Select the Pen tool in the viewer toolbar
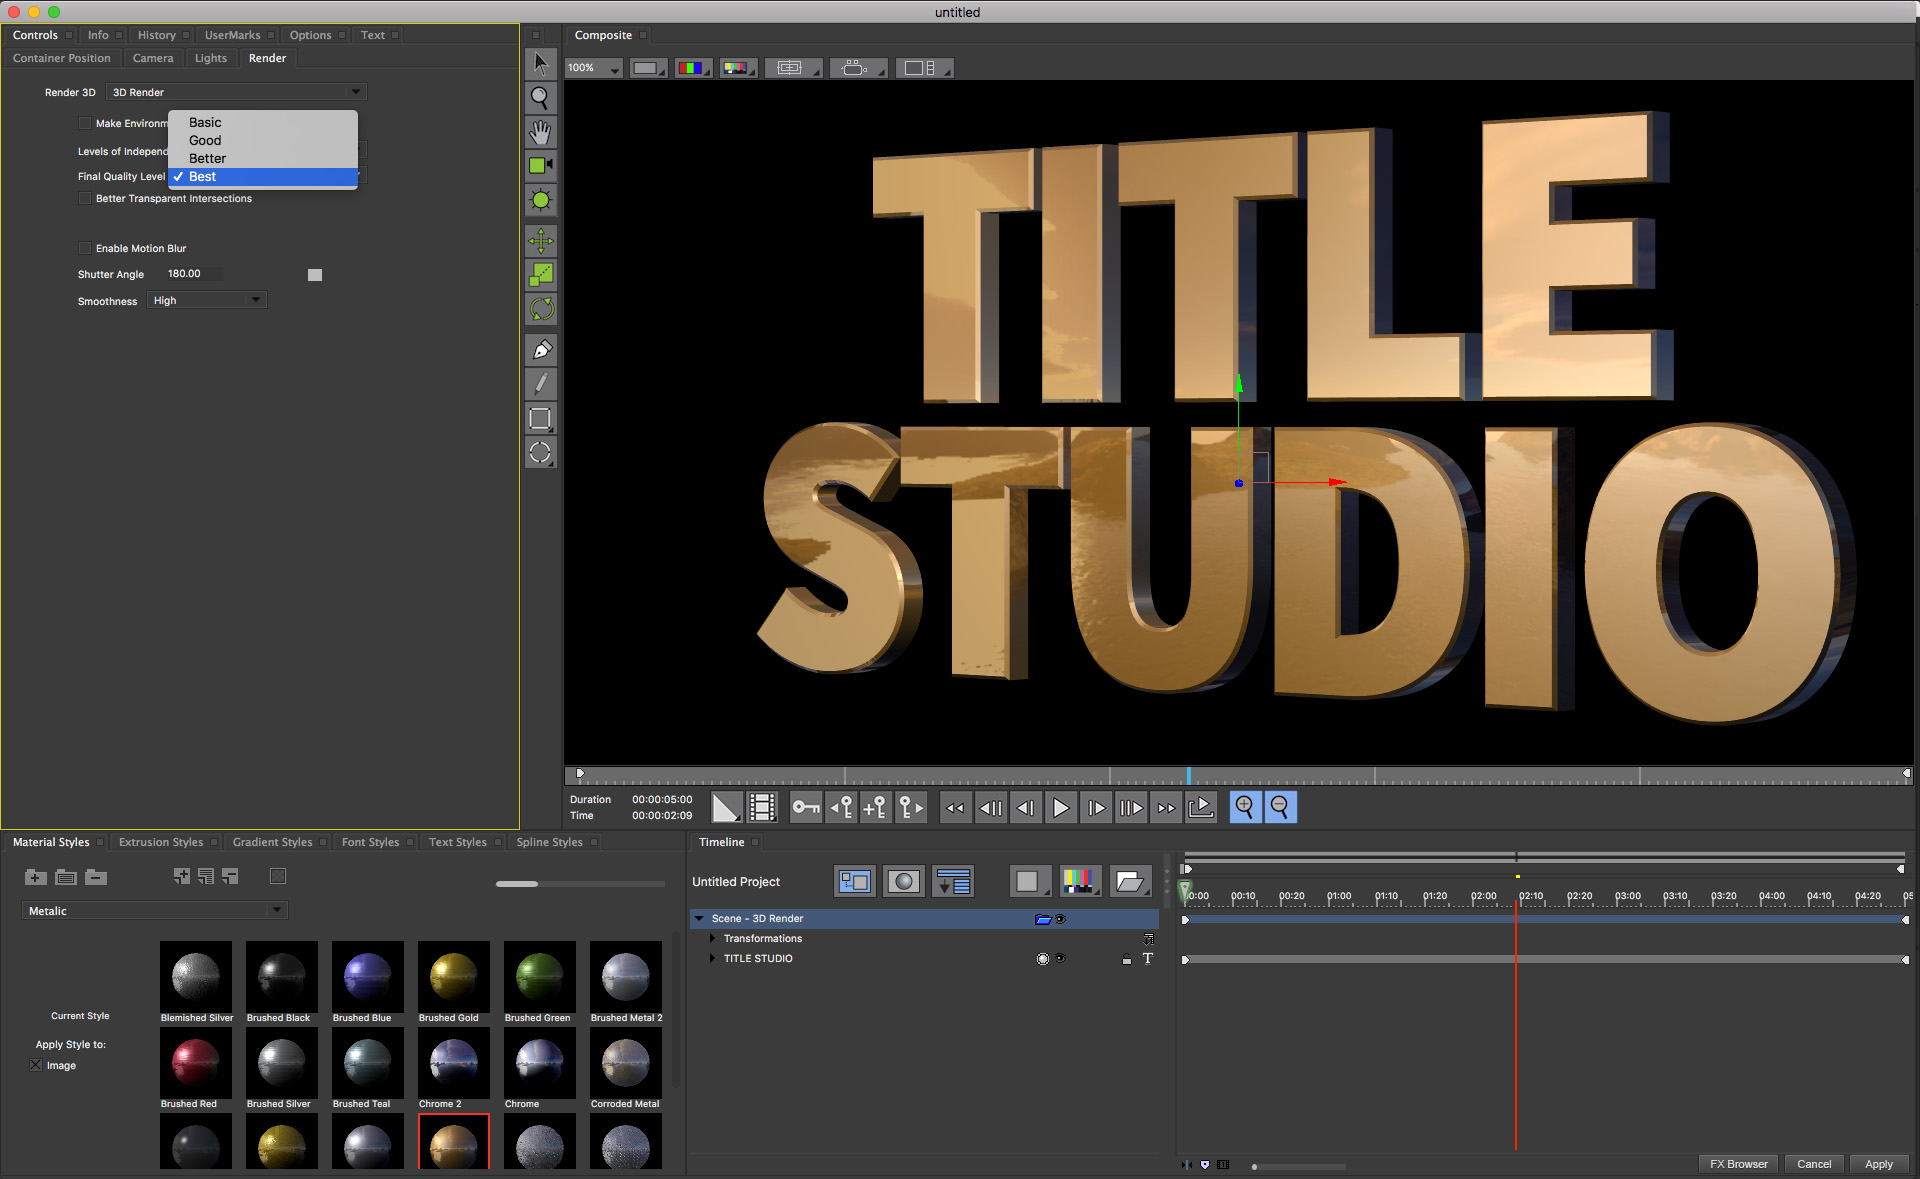The width and height of the screenshot is (1920, 1179). click(540, 349)
